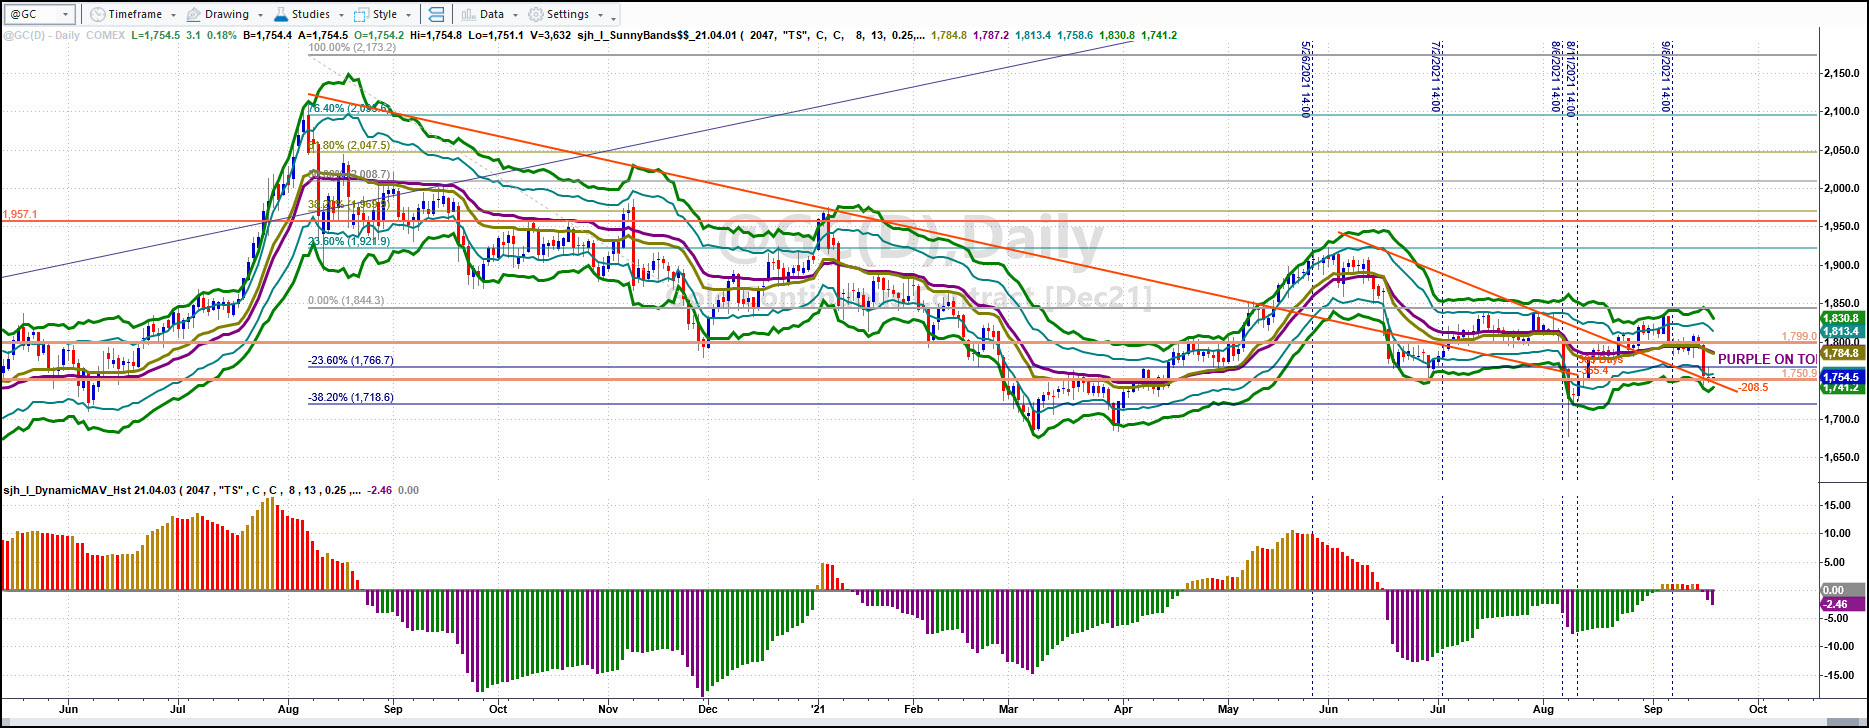Screen dimensions: 1869x728
Task: Click the teal 1,813.4 price axis tag
Action: point(1841,331)
